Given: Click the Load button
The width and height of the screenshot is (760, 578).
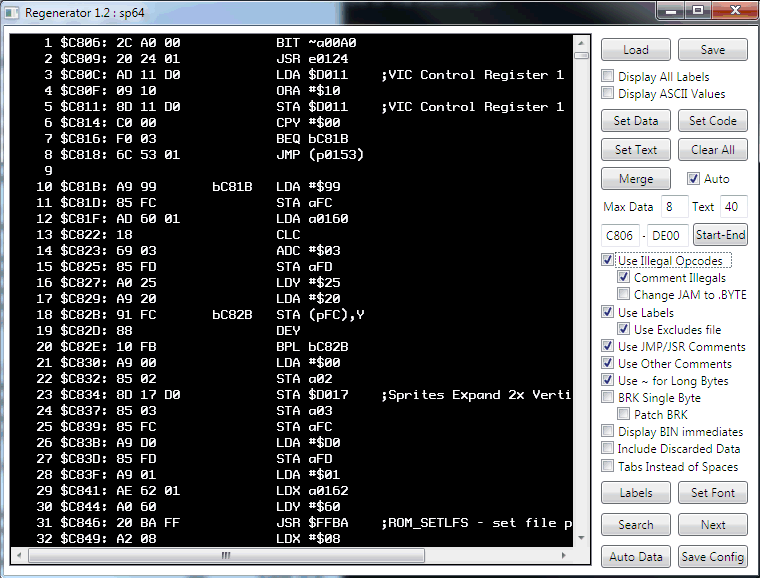Looking at the screenshot, I should 635,50.
